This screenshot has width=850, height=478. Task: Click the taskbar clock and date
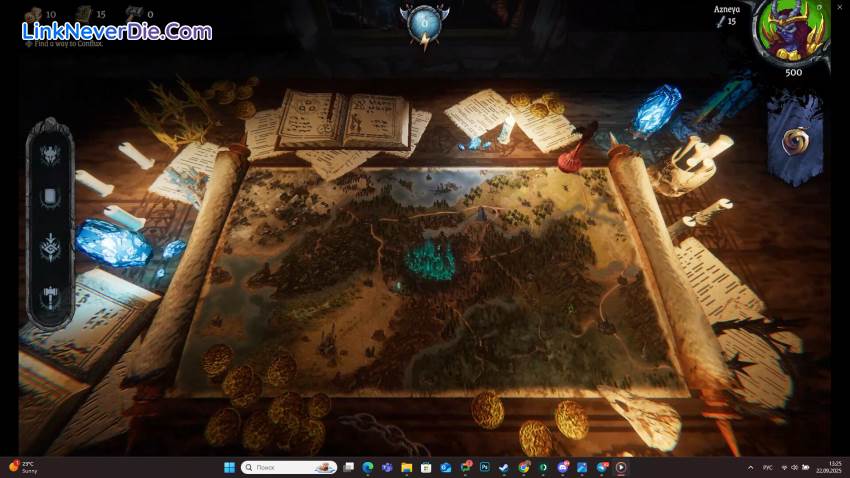[825, 467]
